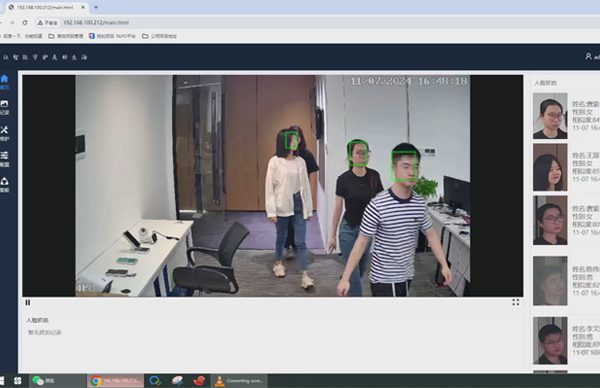Open WeChat from the taskbar
Image resolution: width=600 pixels, height=388 pixels.
tap(57, 381)
